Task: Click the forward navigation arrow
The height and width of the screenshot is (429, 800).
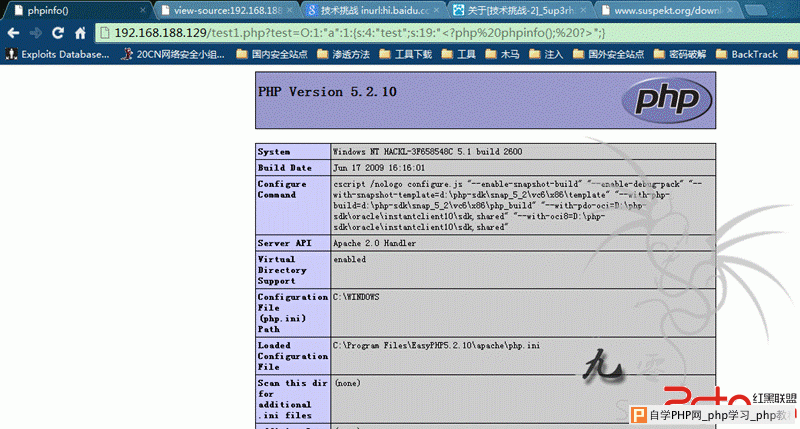Action: click(x=36, y=33)
